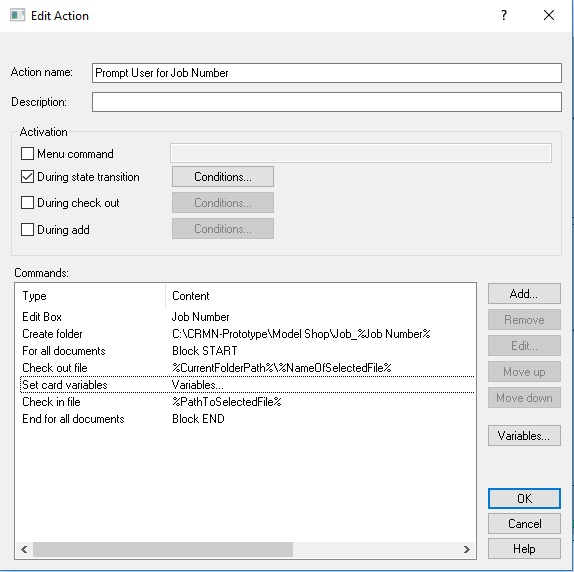
Task: Click the %CurrentFolderPath% content cell
Action: tap(282, 368)
